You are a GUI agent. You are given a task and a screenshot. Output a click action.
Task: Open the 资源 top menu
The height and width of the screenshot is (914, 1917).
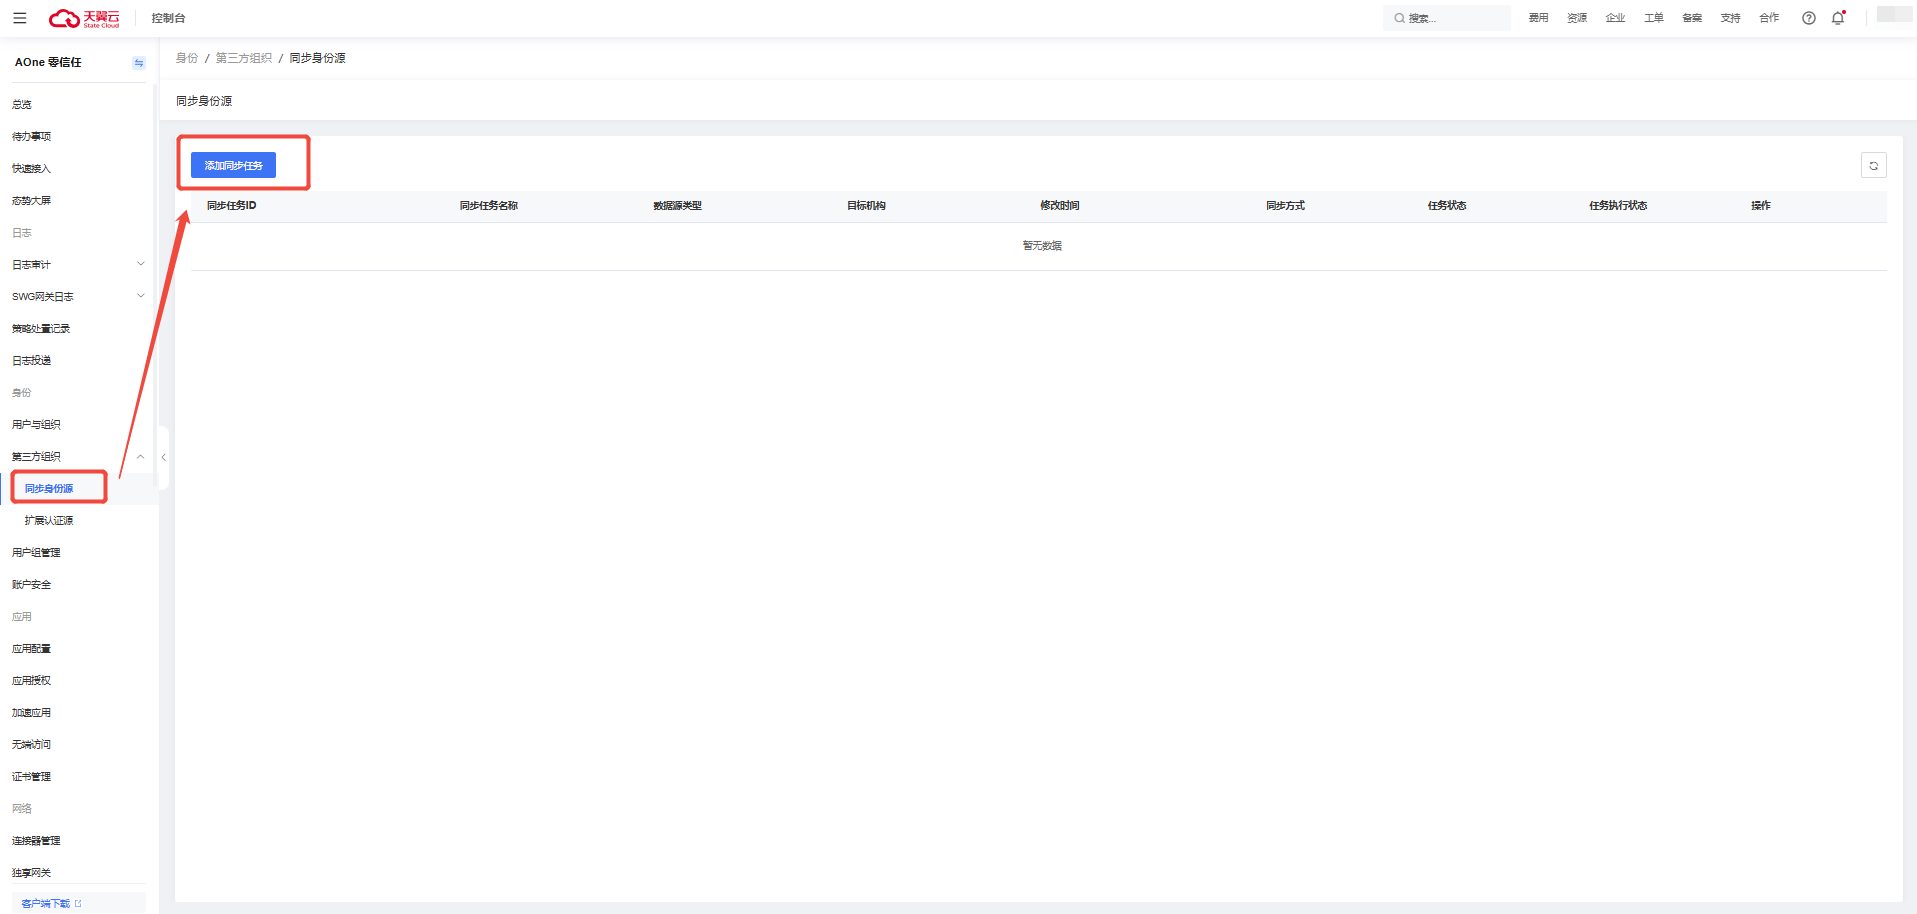pos(1577,18)
